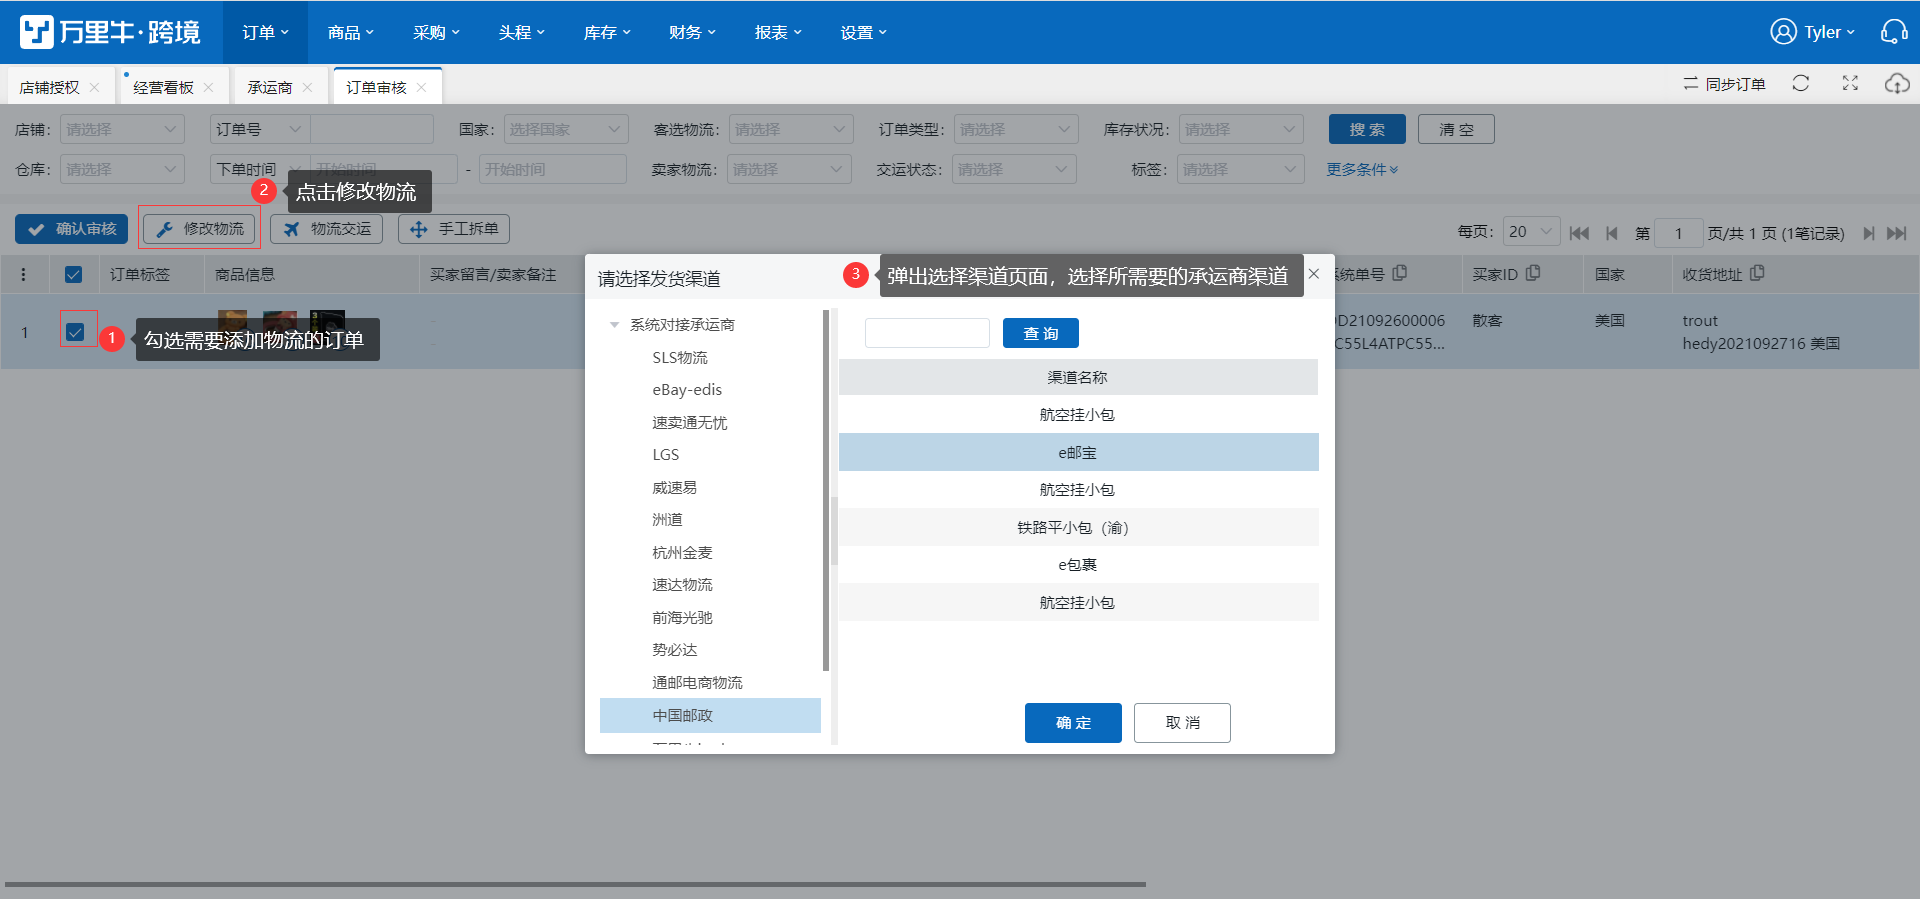1920x899 pixels.
Task: Open the 仓库 dropdown
Action: pyautogui.click(x=122, y=169)
